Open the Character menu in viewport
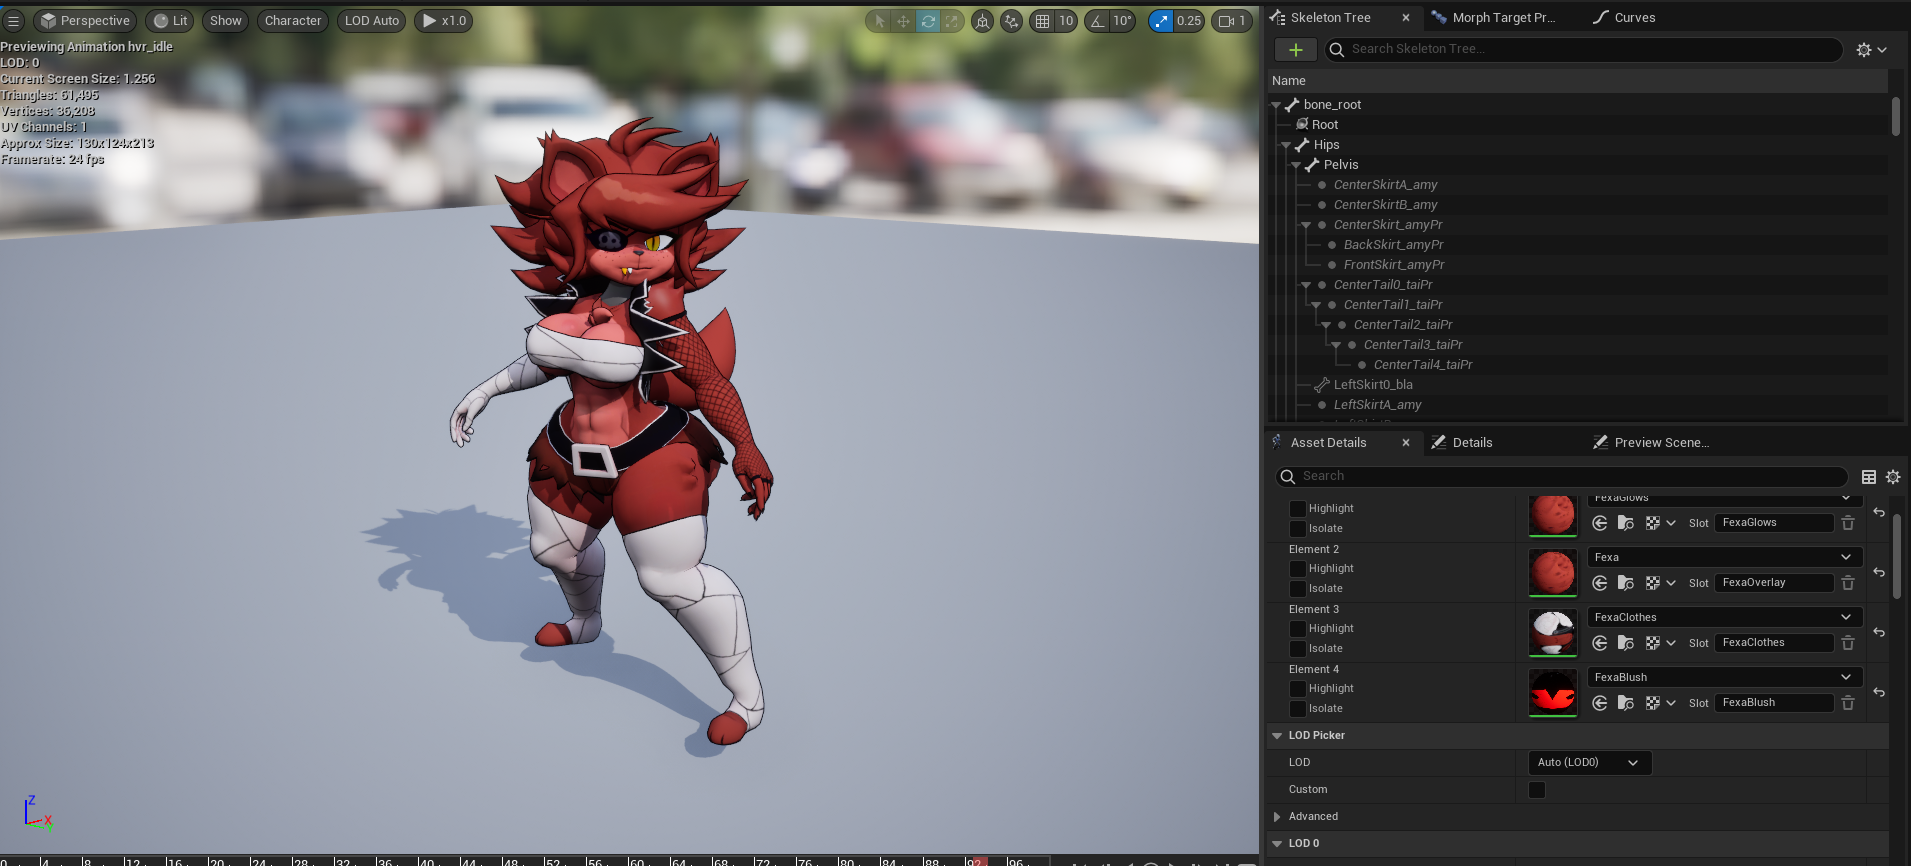The width and height of the screenshot is (1911, 866). [x=293, y=21]
